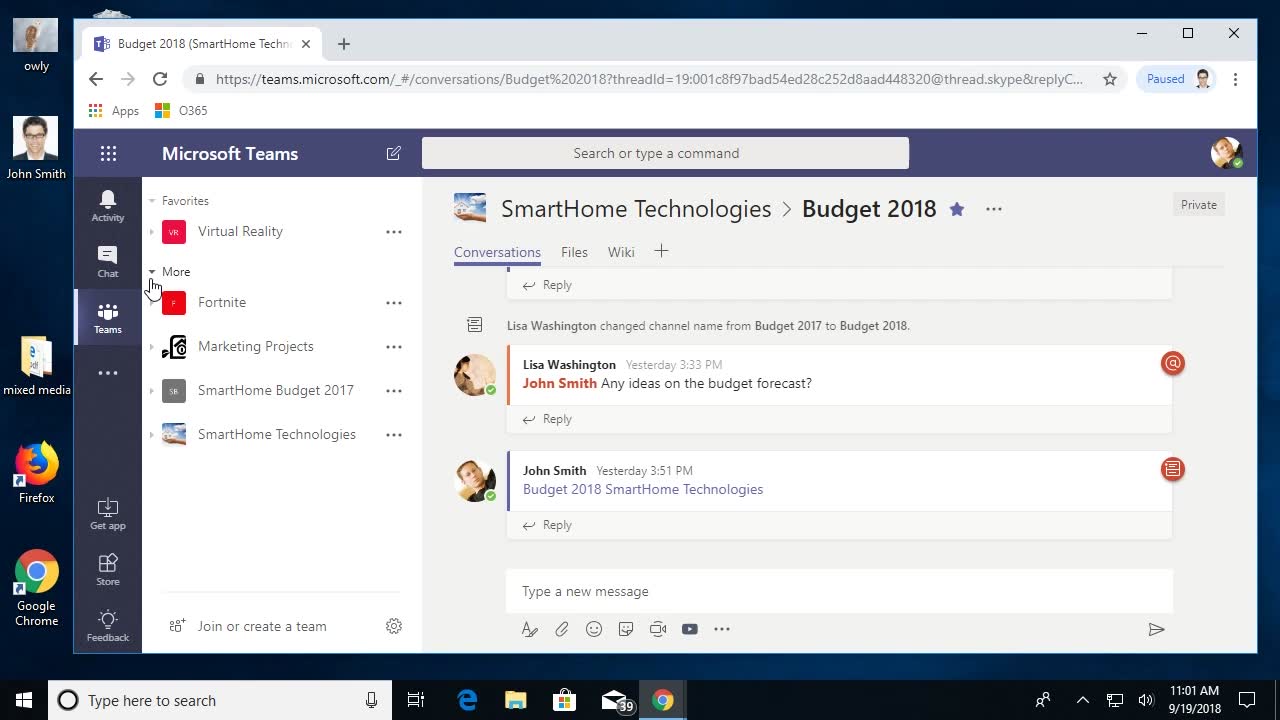The height and width of the screenshot is (720, 1280).
Task: Expand the Virtual Reality team
Action: click(152, 232)
